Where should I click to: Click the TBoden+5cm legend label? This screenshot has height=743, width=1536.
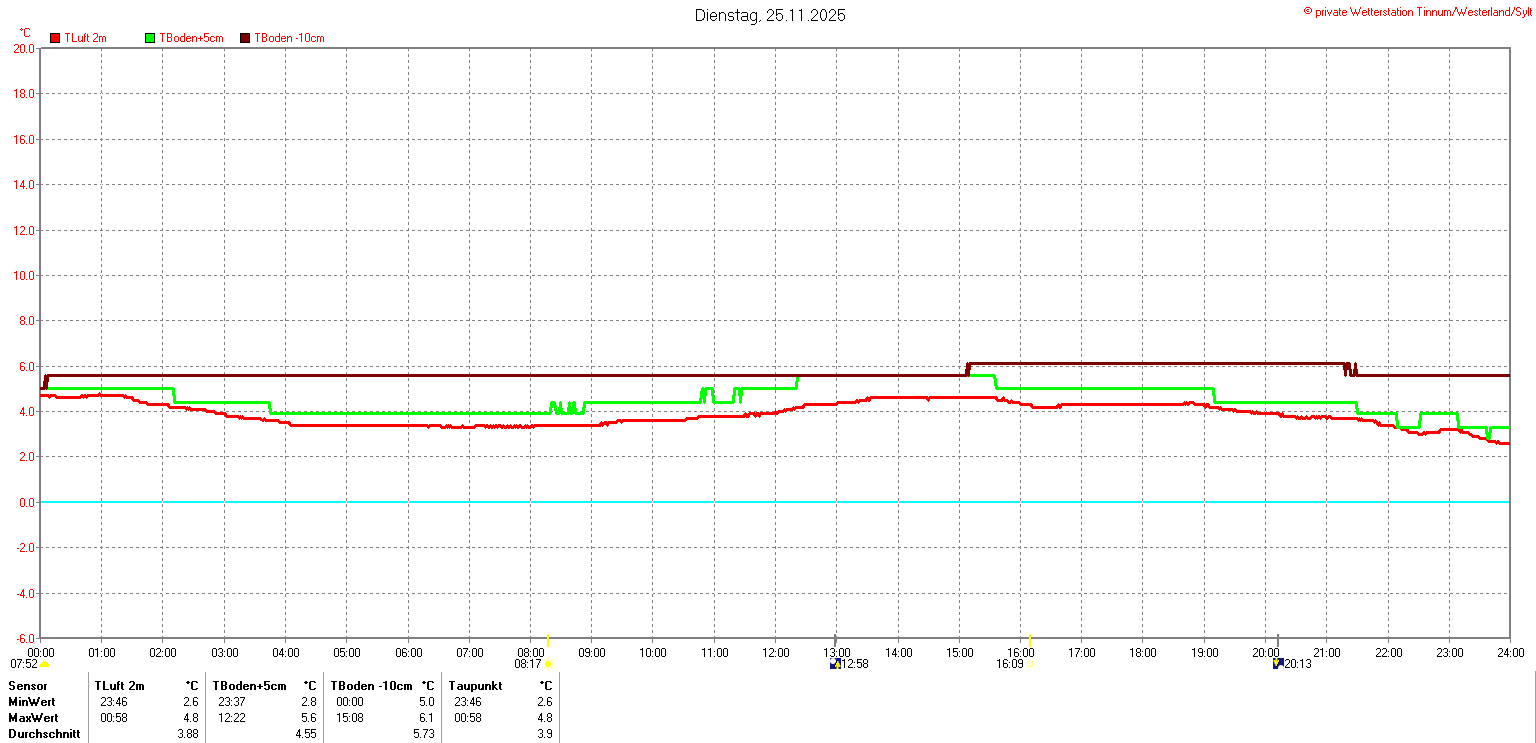191,38
